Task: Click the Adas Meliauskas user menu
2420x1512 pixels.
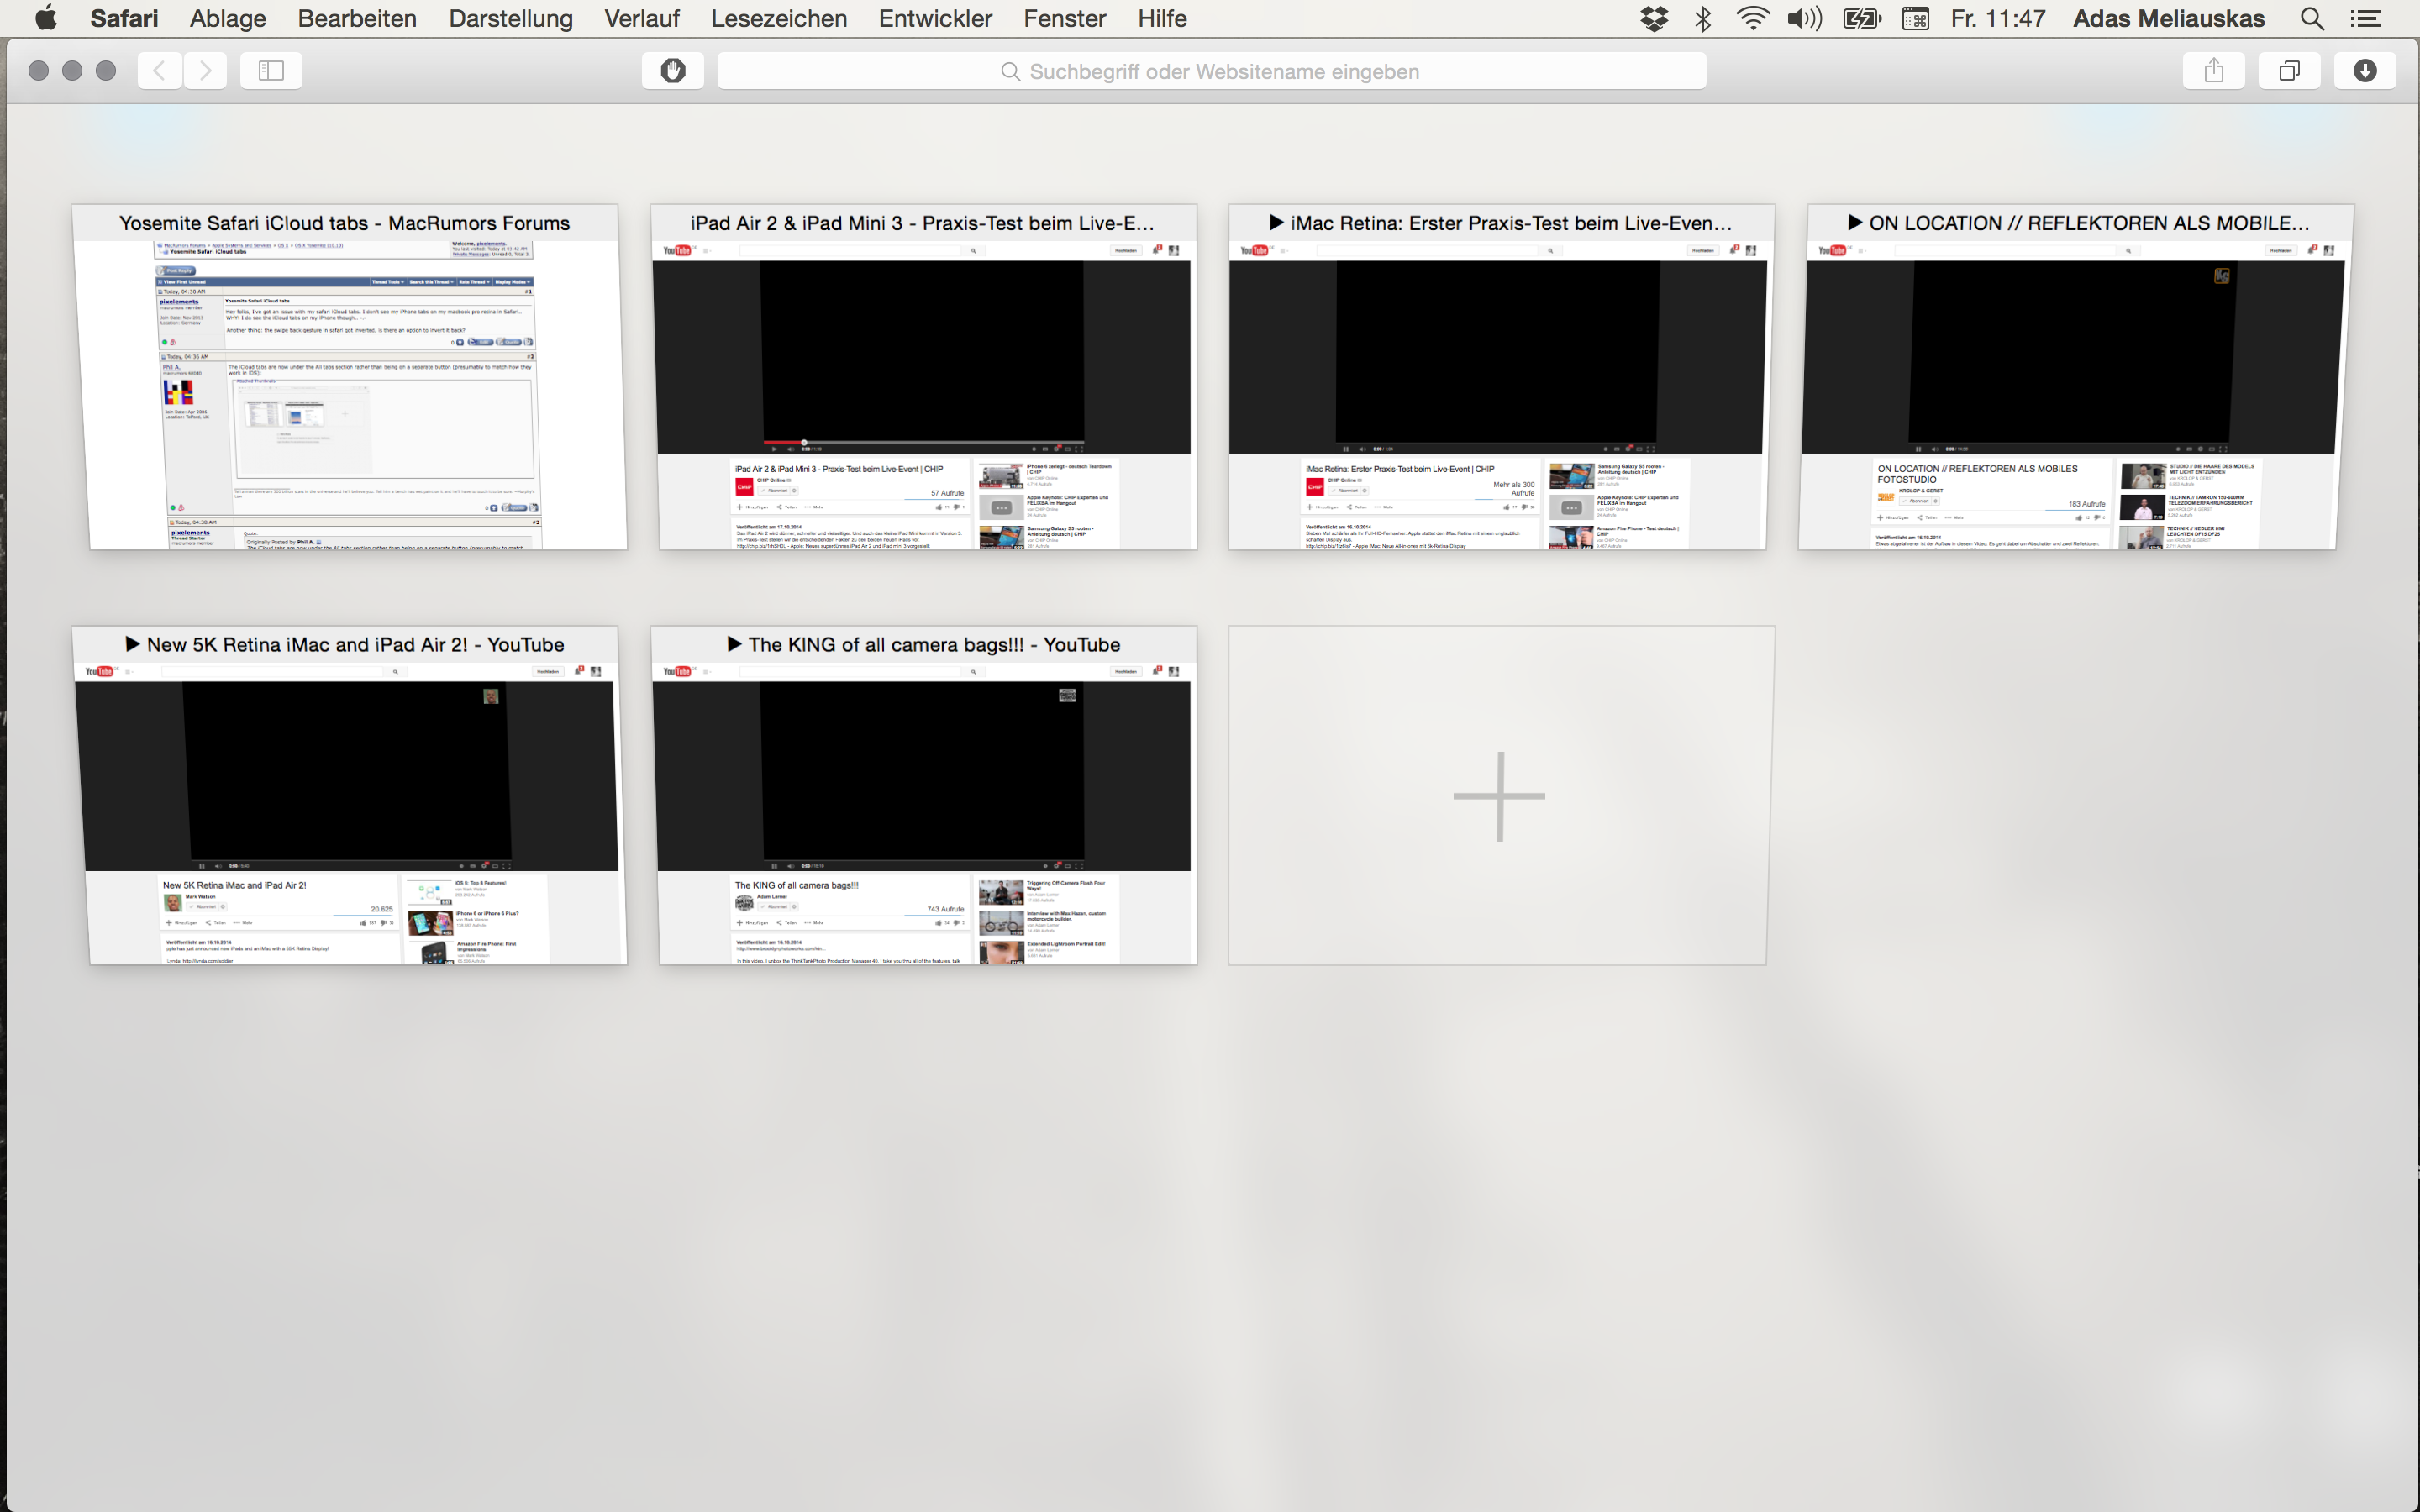Action: coord(2168,19)
